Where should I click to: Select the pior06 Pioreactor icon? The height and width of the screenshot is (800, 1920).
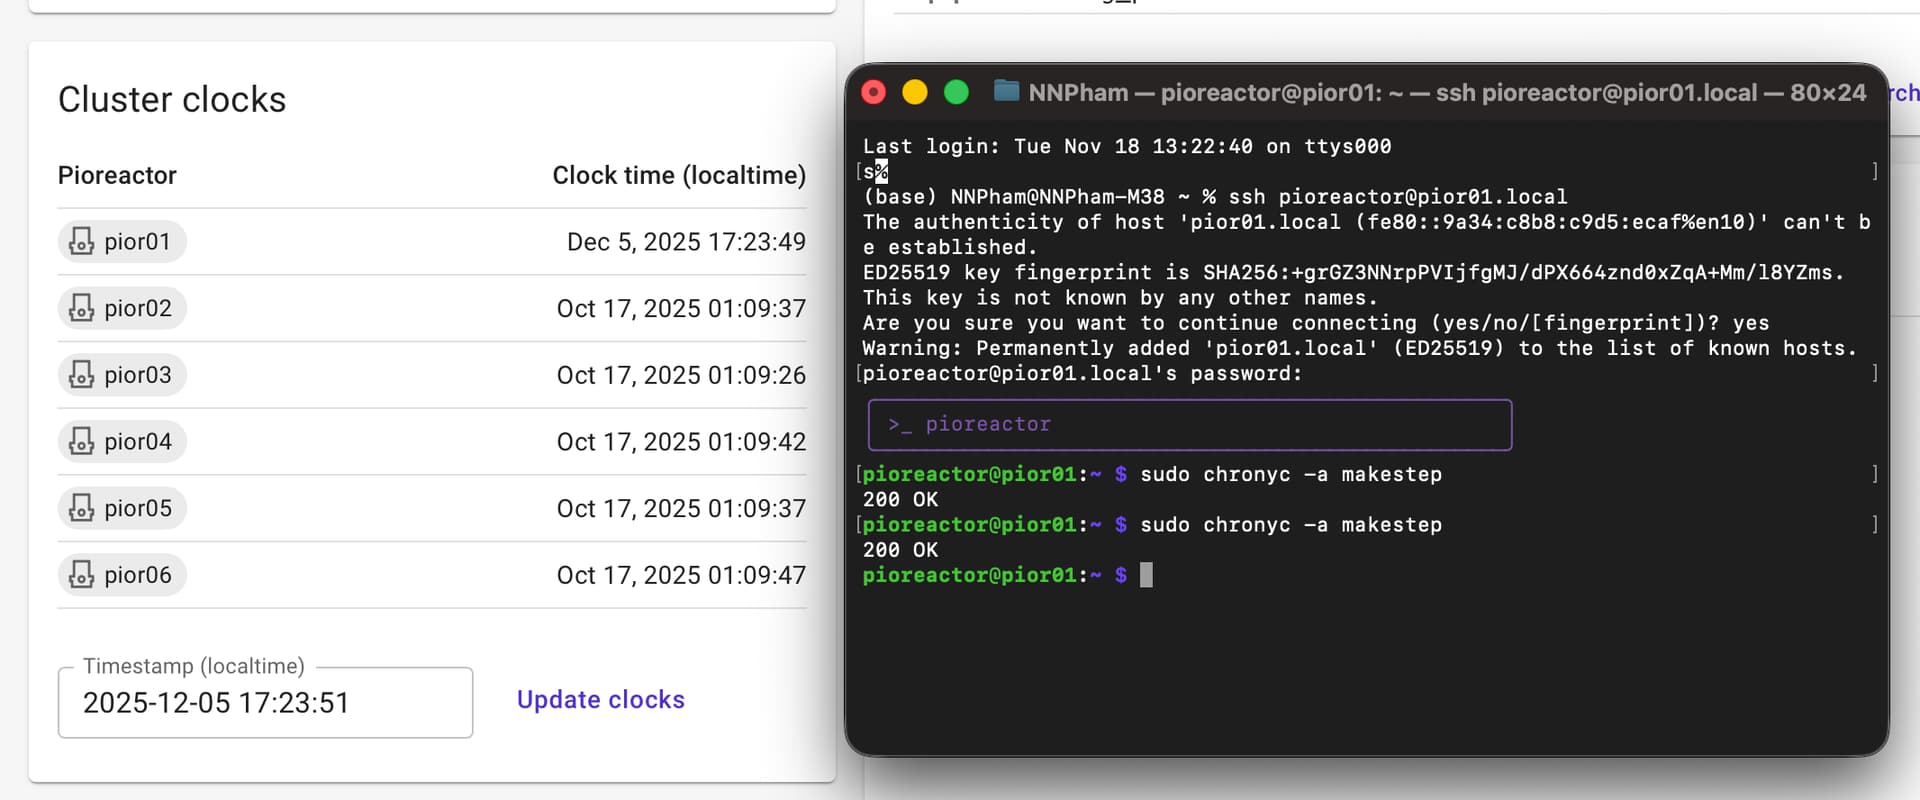pos(82,575)
